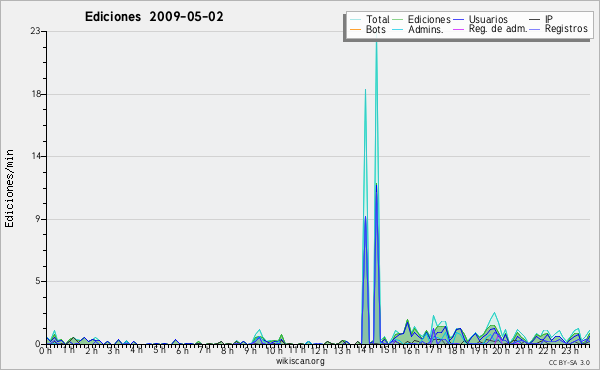Click the x-axis label '6 h'

(183, 350)
